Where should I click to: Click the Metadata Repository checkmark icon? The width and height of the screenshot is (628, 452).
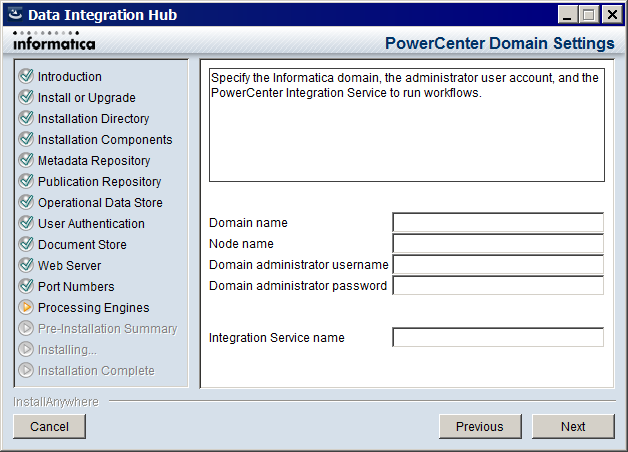[x=26, y=160]
